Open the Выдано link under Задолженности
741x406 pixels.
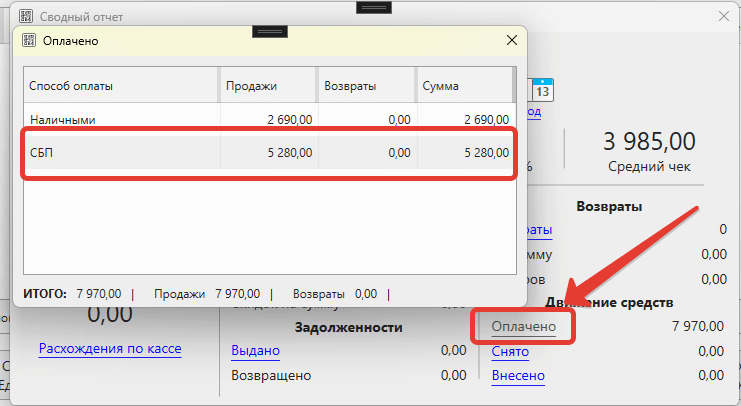255,351
